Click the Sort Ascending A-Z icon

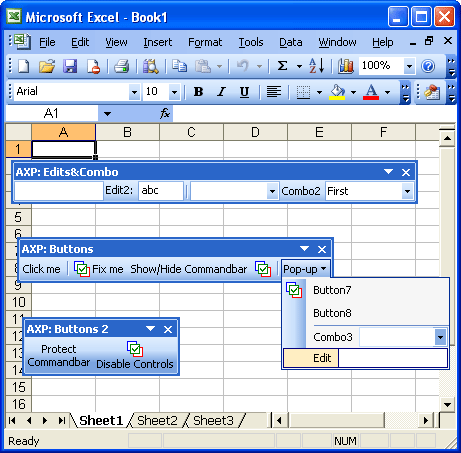coord(316,65)
